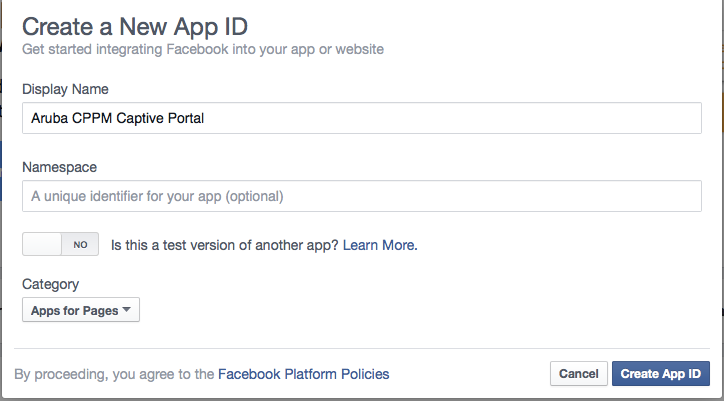
Task: Click the Category label above the dropdown
Action: [x=51, y=284]
